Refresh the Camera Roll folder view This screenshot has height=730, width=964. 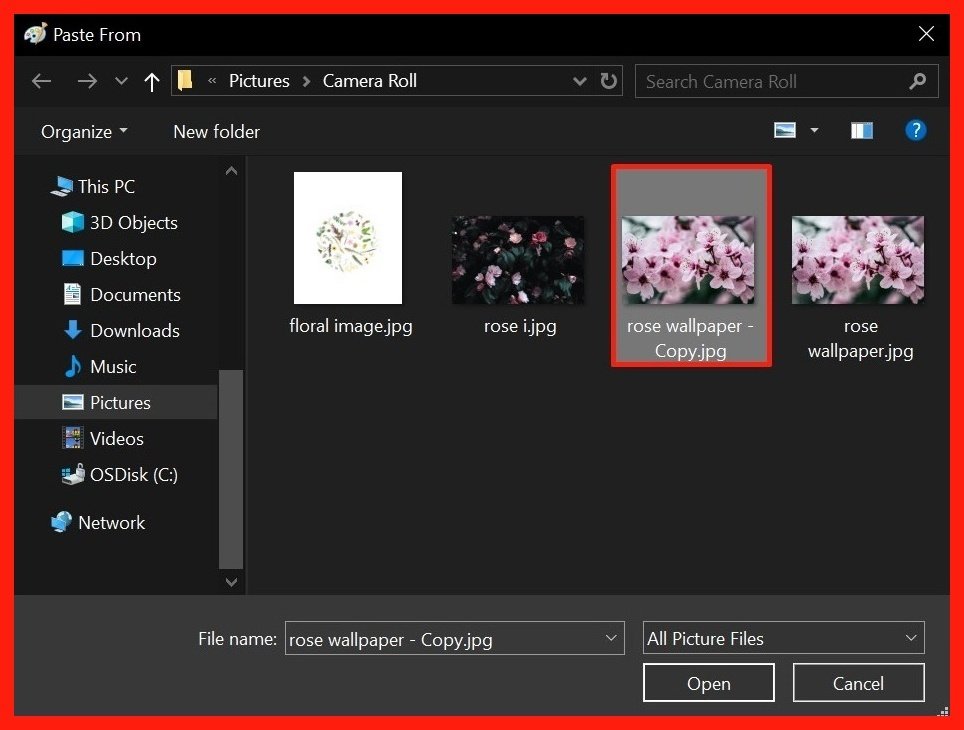click(x=609, y=81)
